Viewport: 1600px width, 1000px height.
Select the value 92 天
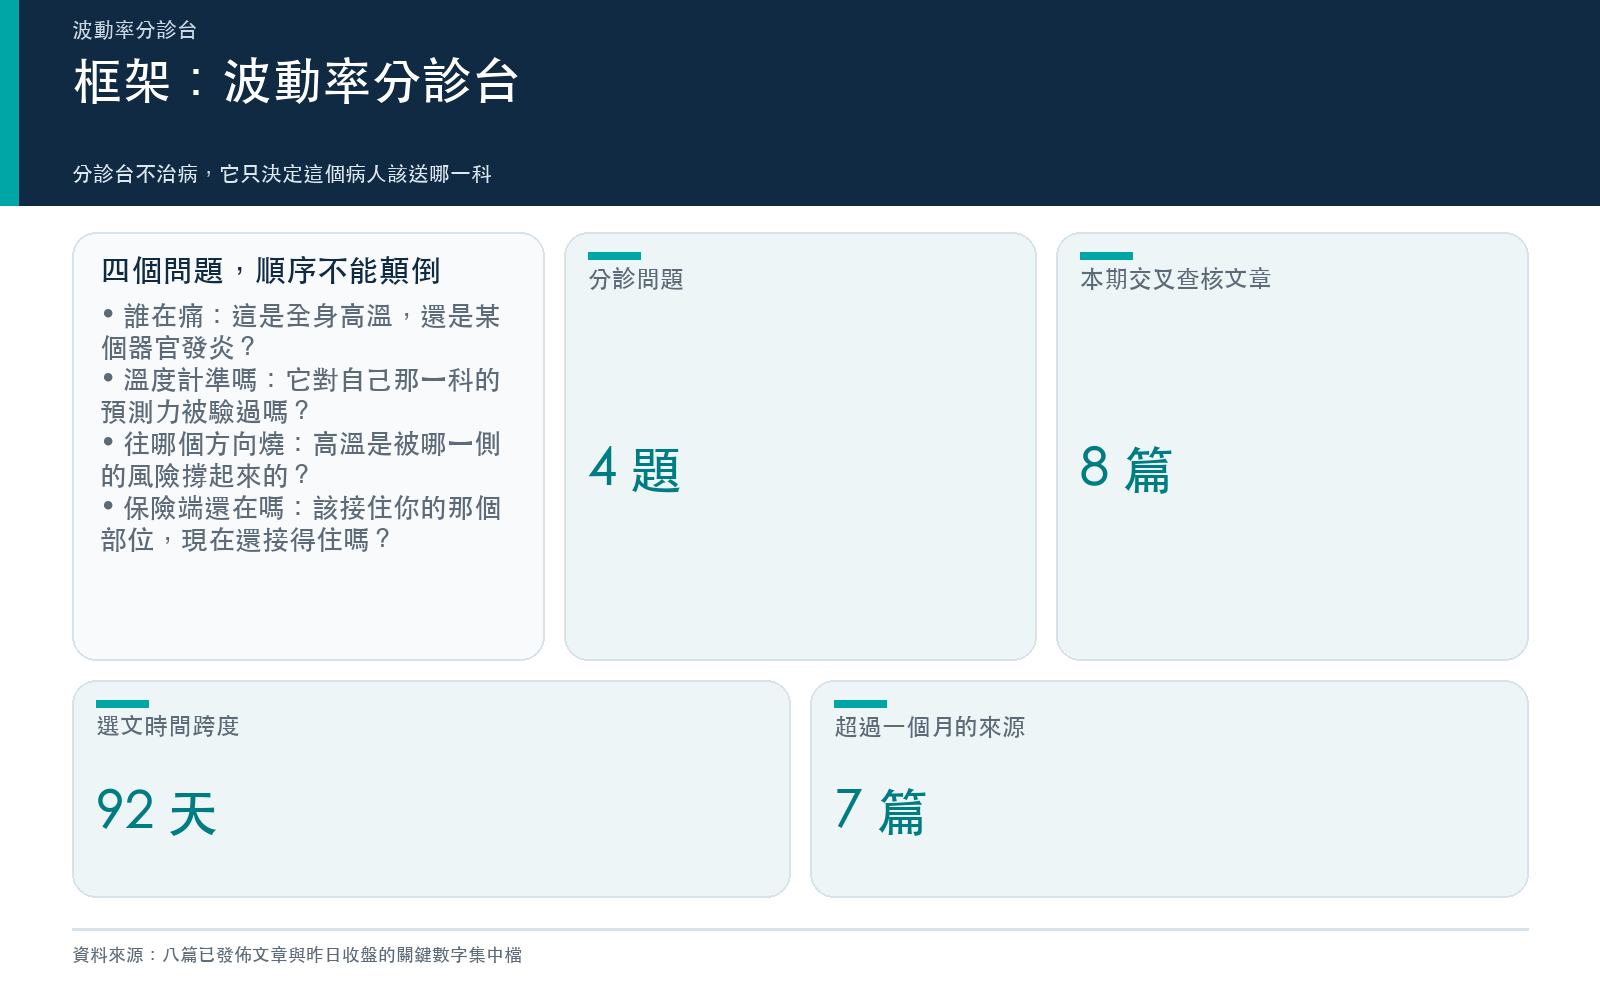pos(156,811)
